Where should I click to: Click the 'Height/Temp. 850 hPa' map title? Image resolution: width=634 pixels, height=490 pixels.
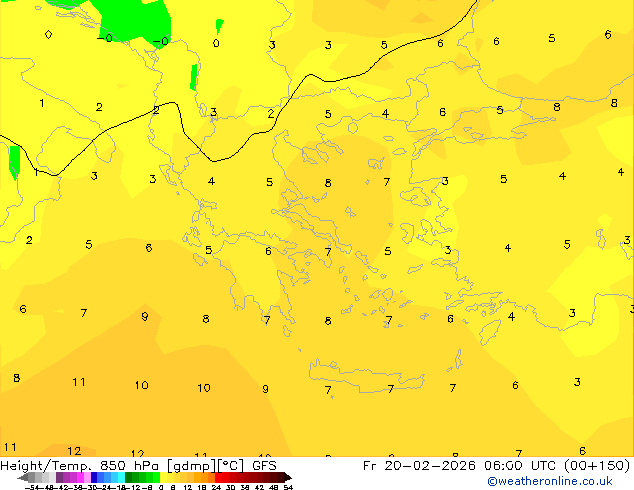coord(81,466)
